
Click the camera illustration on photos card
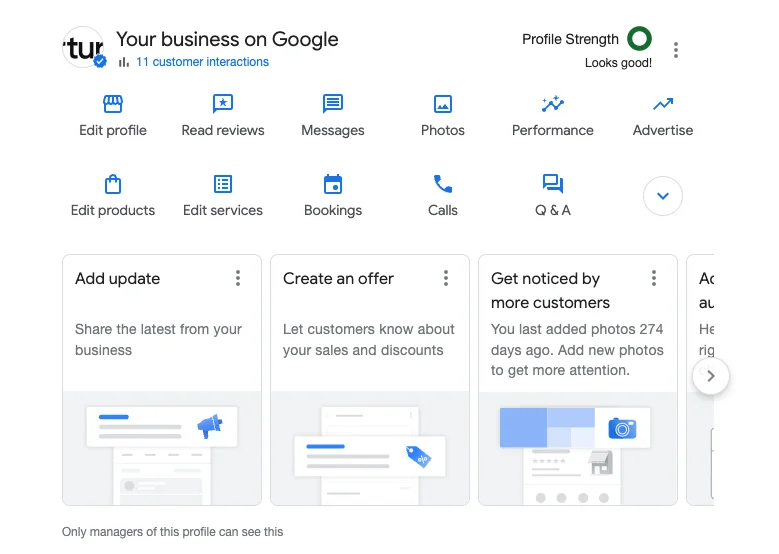click(x=622, y=428)
